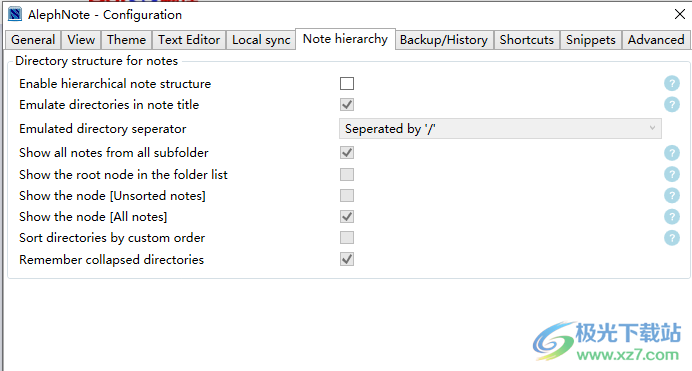
Task: Switch to the View tab
Action: click(x=81, y=40)
